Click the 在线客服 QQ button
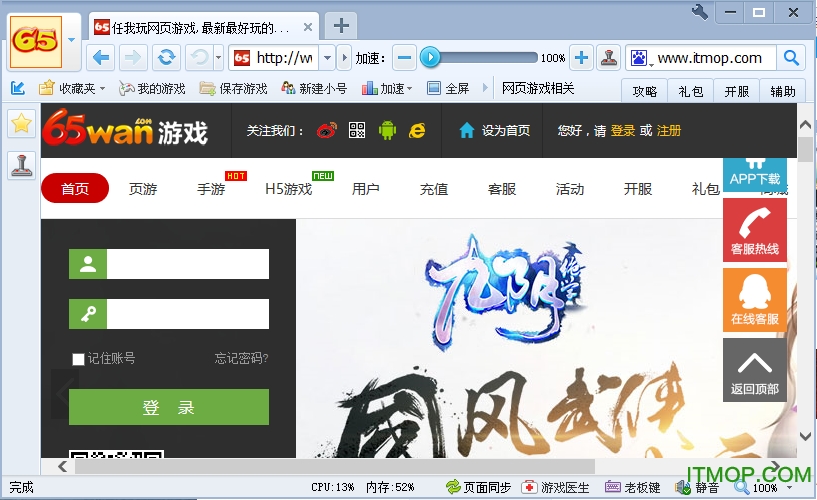 [754, 300]
